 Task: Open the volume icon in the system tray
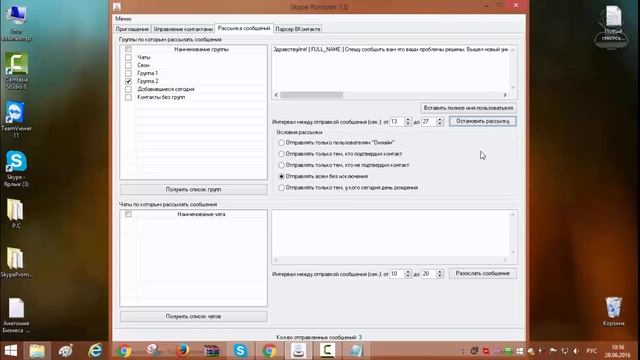click(x=576, y=351)
